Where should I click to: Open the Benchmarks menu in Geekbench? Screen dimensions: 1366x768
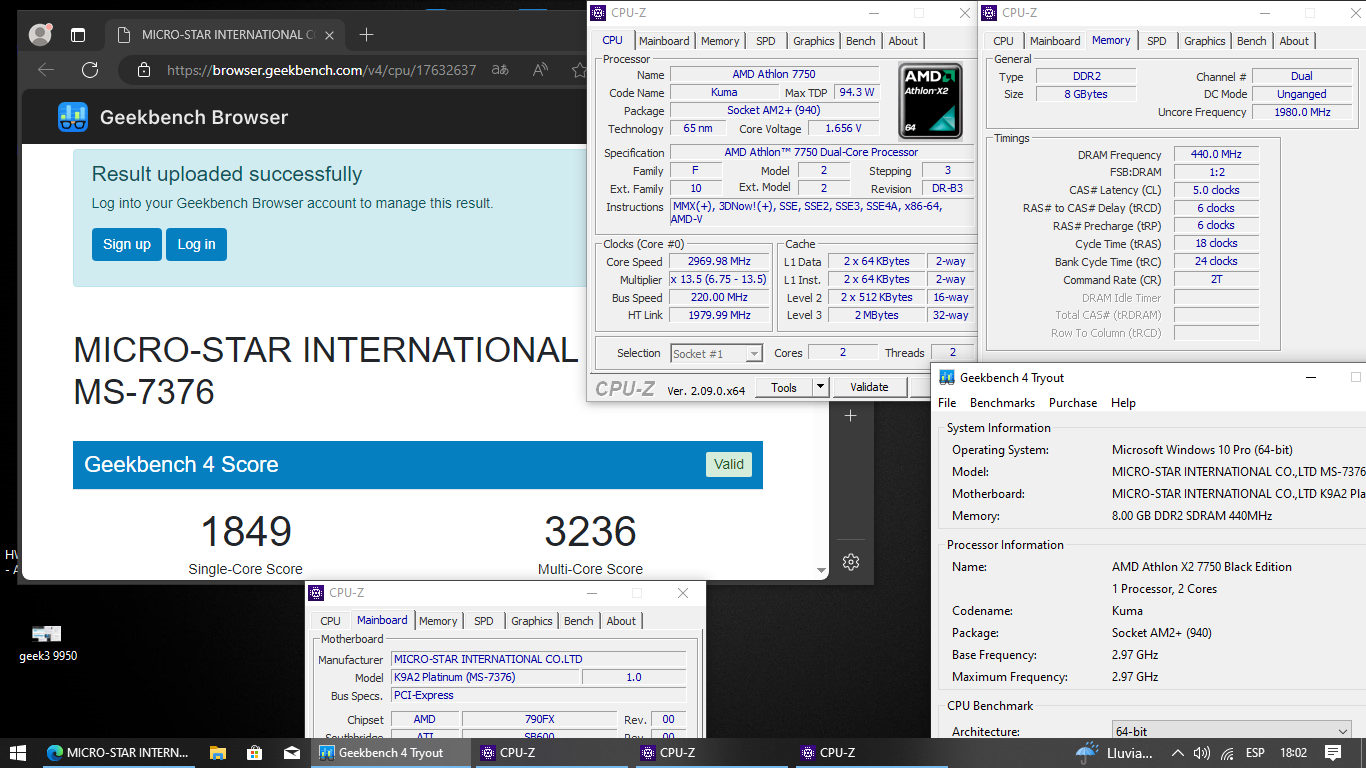(x=1002, y=403)
